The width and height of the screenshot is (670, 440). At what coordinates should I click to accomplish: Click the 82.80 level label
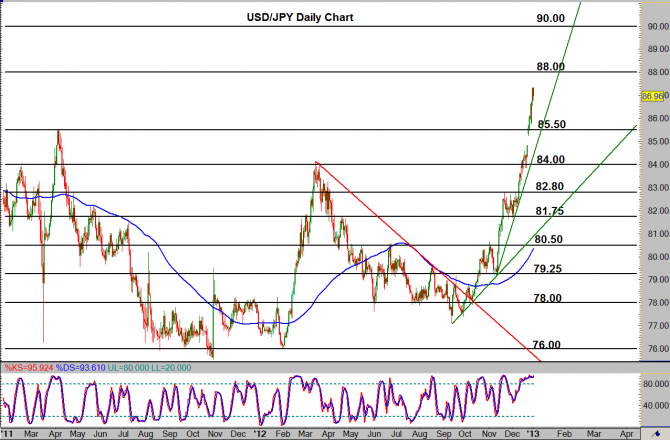(x=550, y=186)
